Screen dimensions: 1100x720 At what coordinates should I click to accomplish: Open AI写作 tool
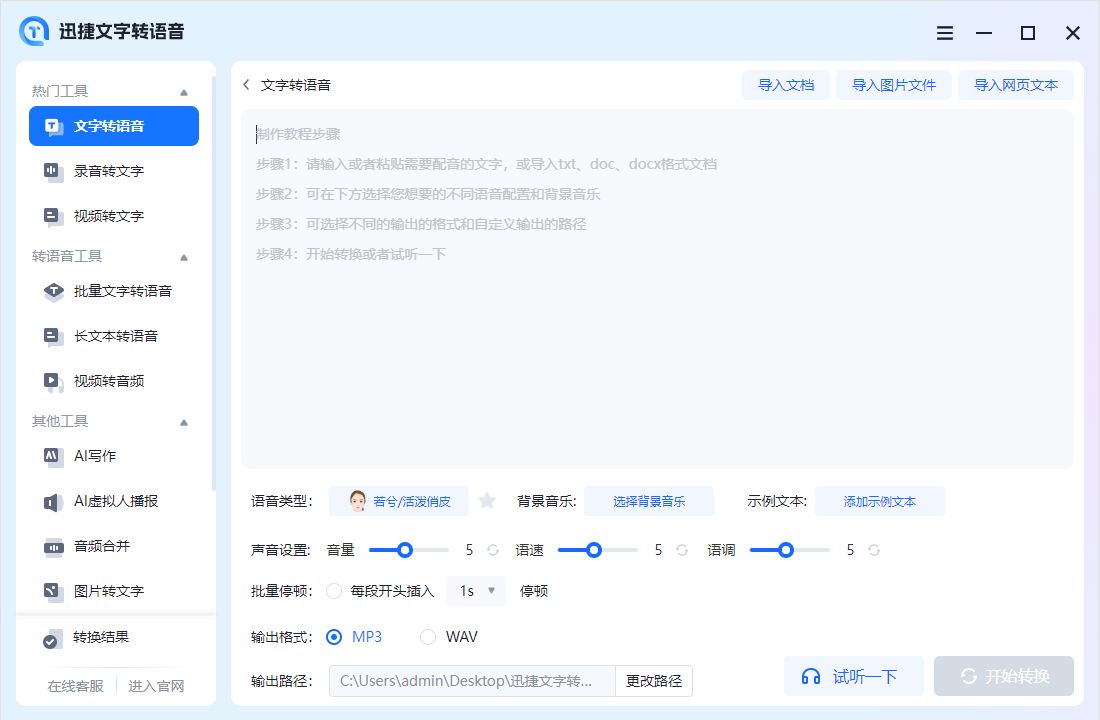pyautogui.click(x=114, y=456)
